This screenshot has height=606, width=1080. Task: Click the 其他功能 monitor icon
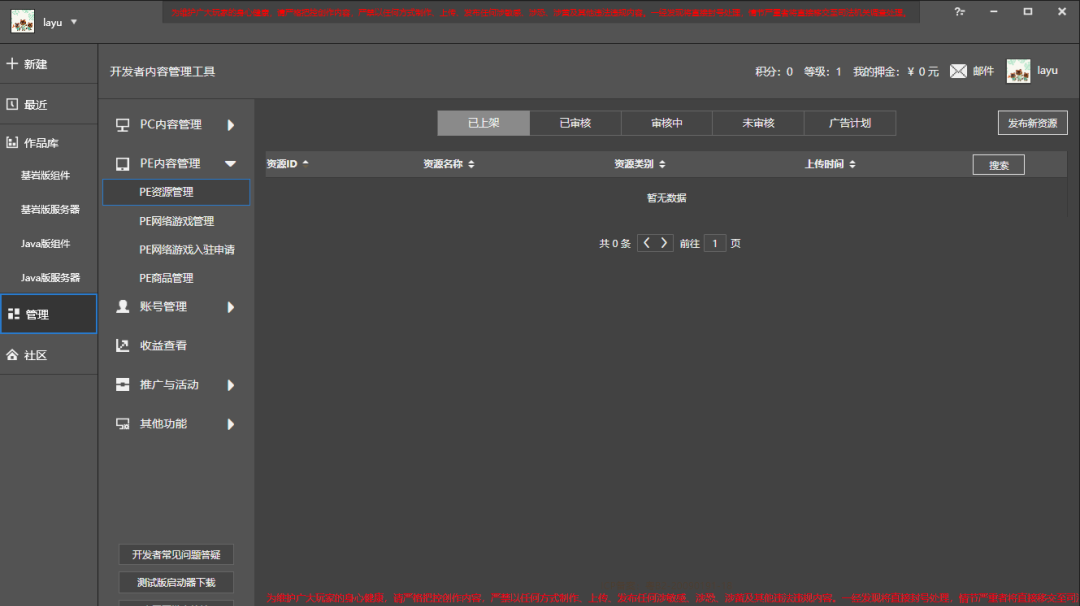[123, 424]
